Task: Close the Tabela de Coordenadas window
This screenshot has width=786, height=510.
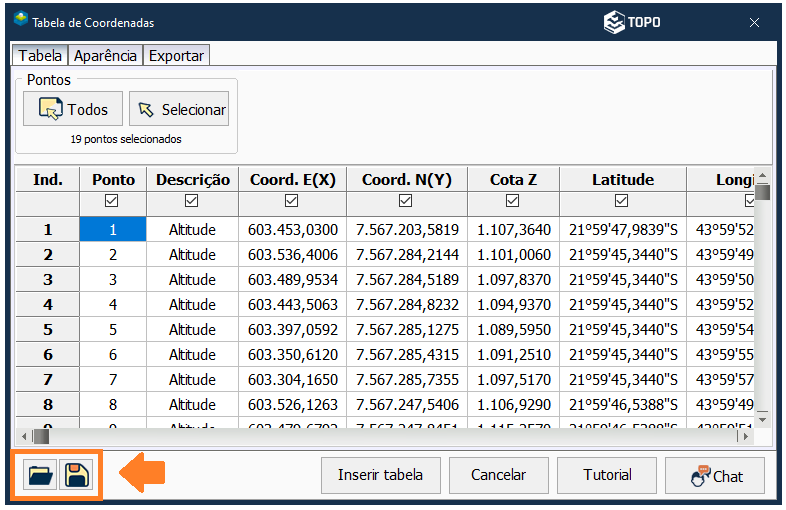Action: [x=754, y=22]
